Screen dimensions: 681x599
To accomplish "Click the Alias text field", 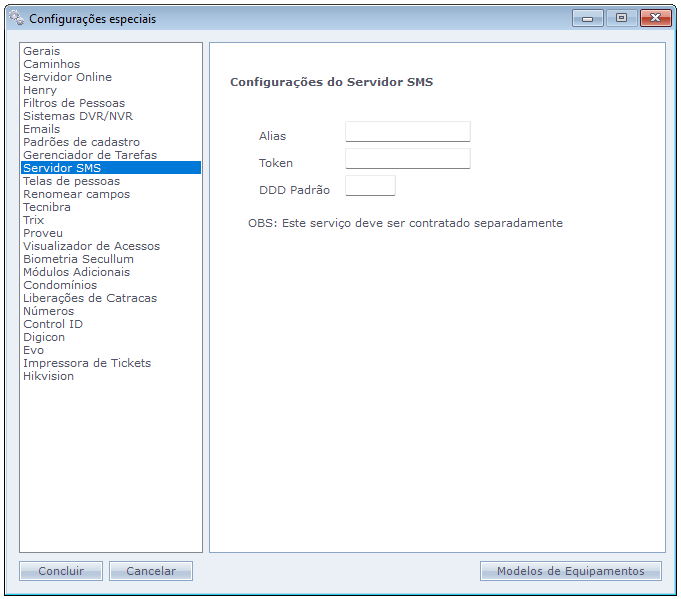I will (407, 132).
